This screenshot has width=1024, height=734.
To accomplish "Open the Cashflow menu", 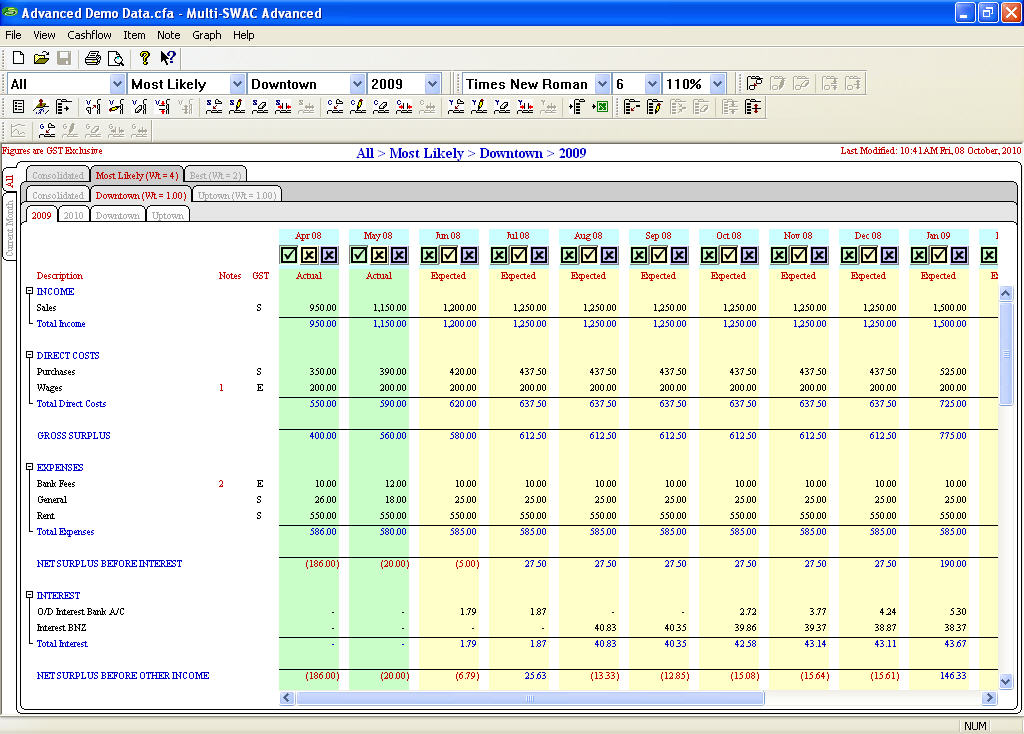I will pos(89,35).
